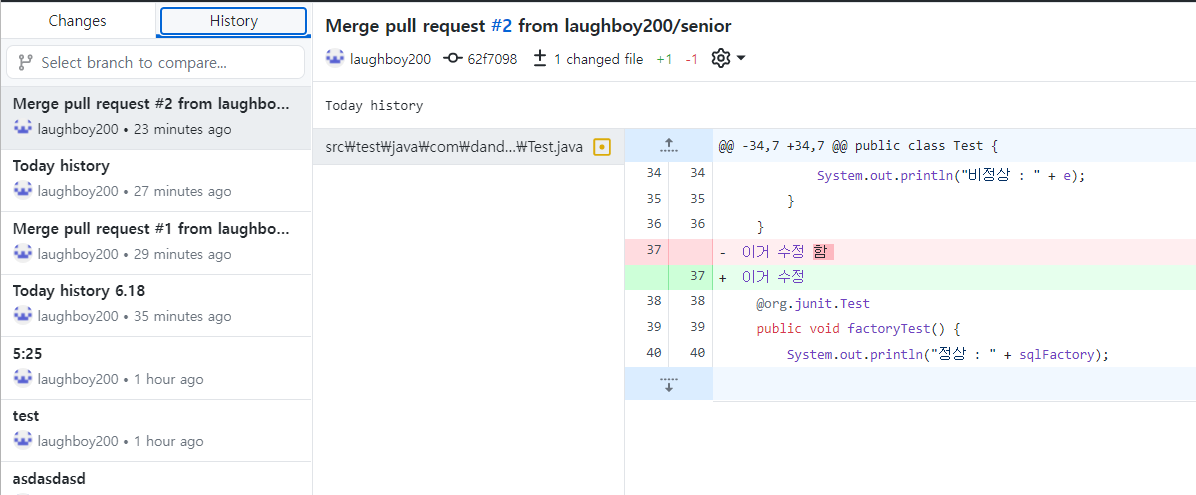Viewport: 1196px width, 495px height.
Task: Expand the diff upward above line 34
Action: 669,146
